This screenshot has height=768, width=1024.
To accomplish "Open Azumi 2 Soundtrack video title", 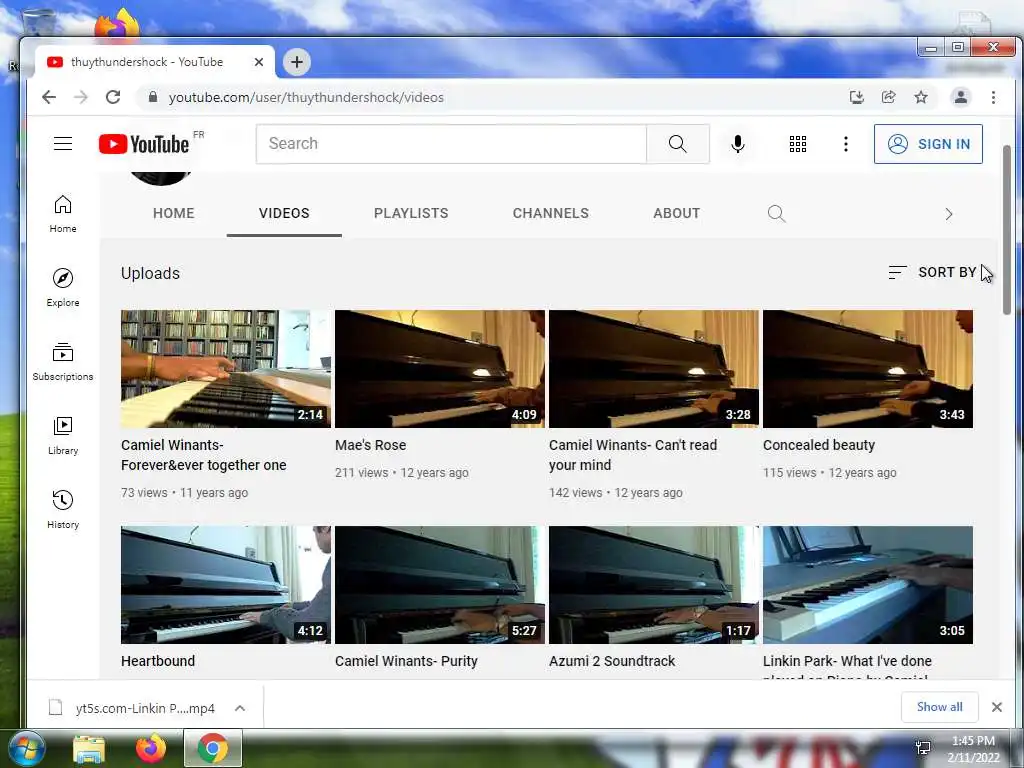I will 612,661.
